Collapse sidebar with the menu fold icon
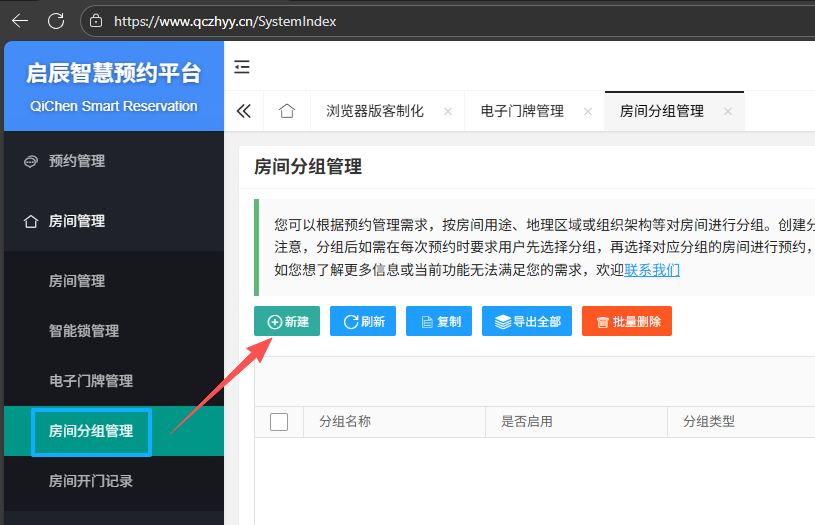 point(242,67)
